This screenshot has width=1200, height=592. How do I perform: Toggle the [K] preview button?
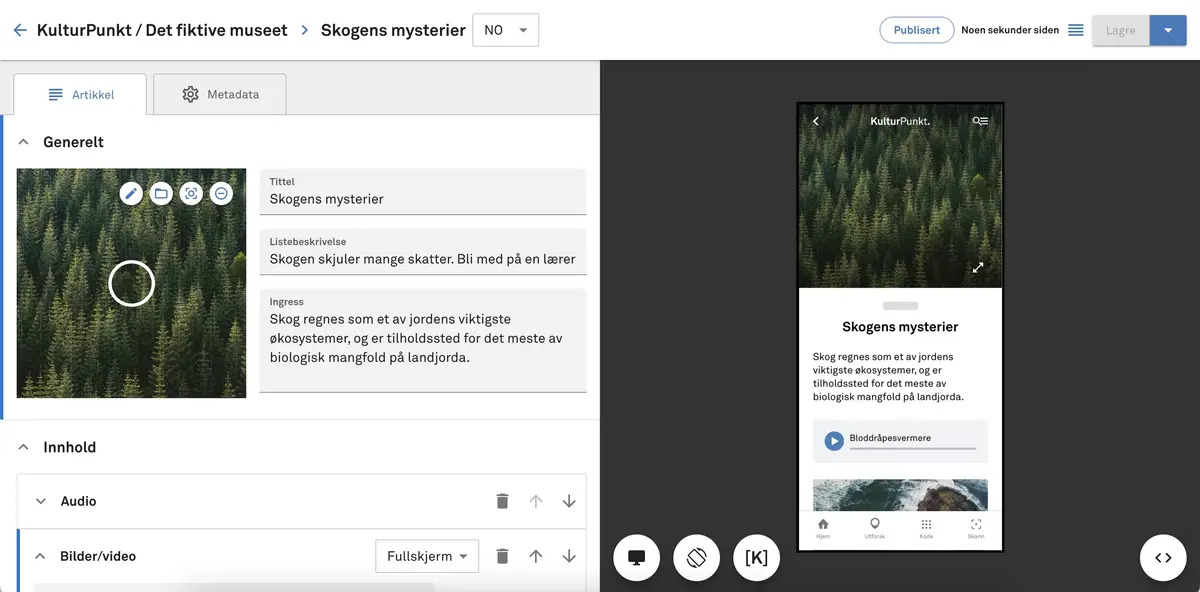click(x=756, y=558)
